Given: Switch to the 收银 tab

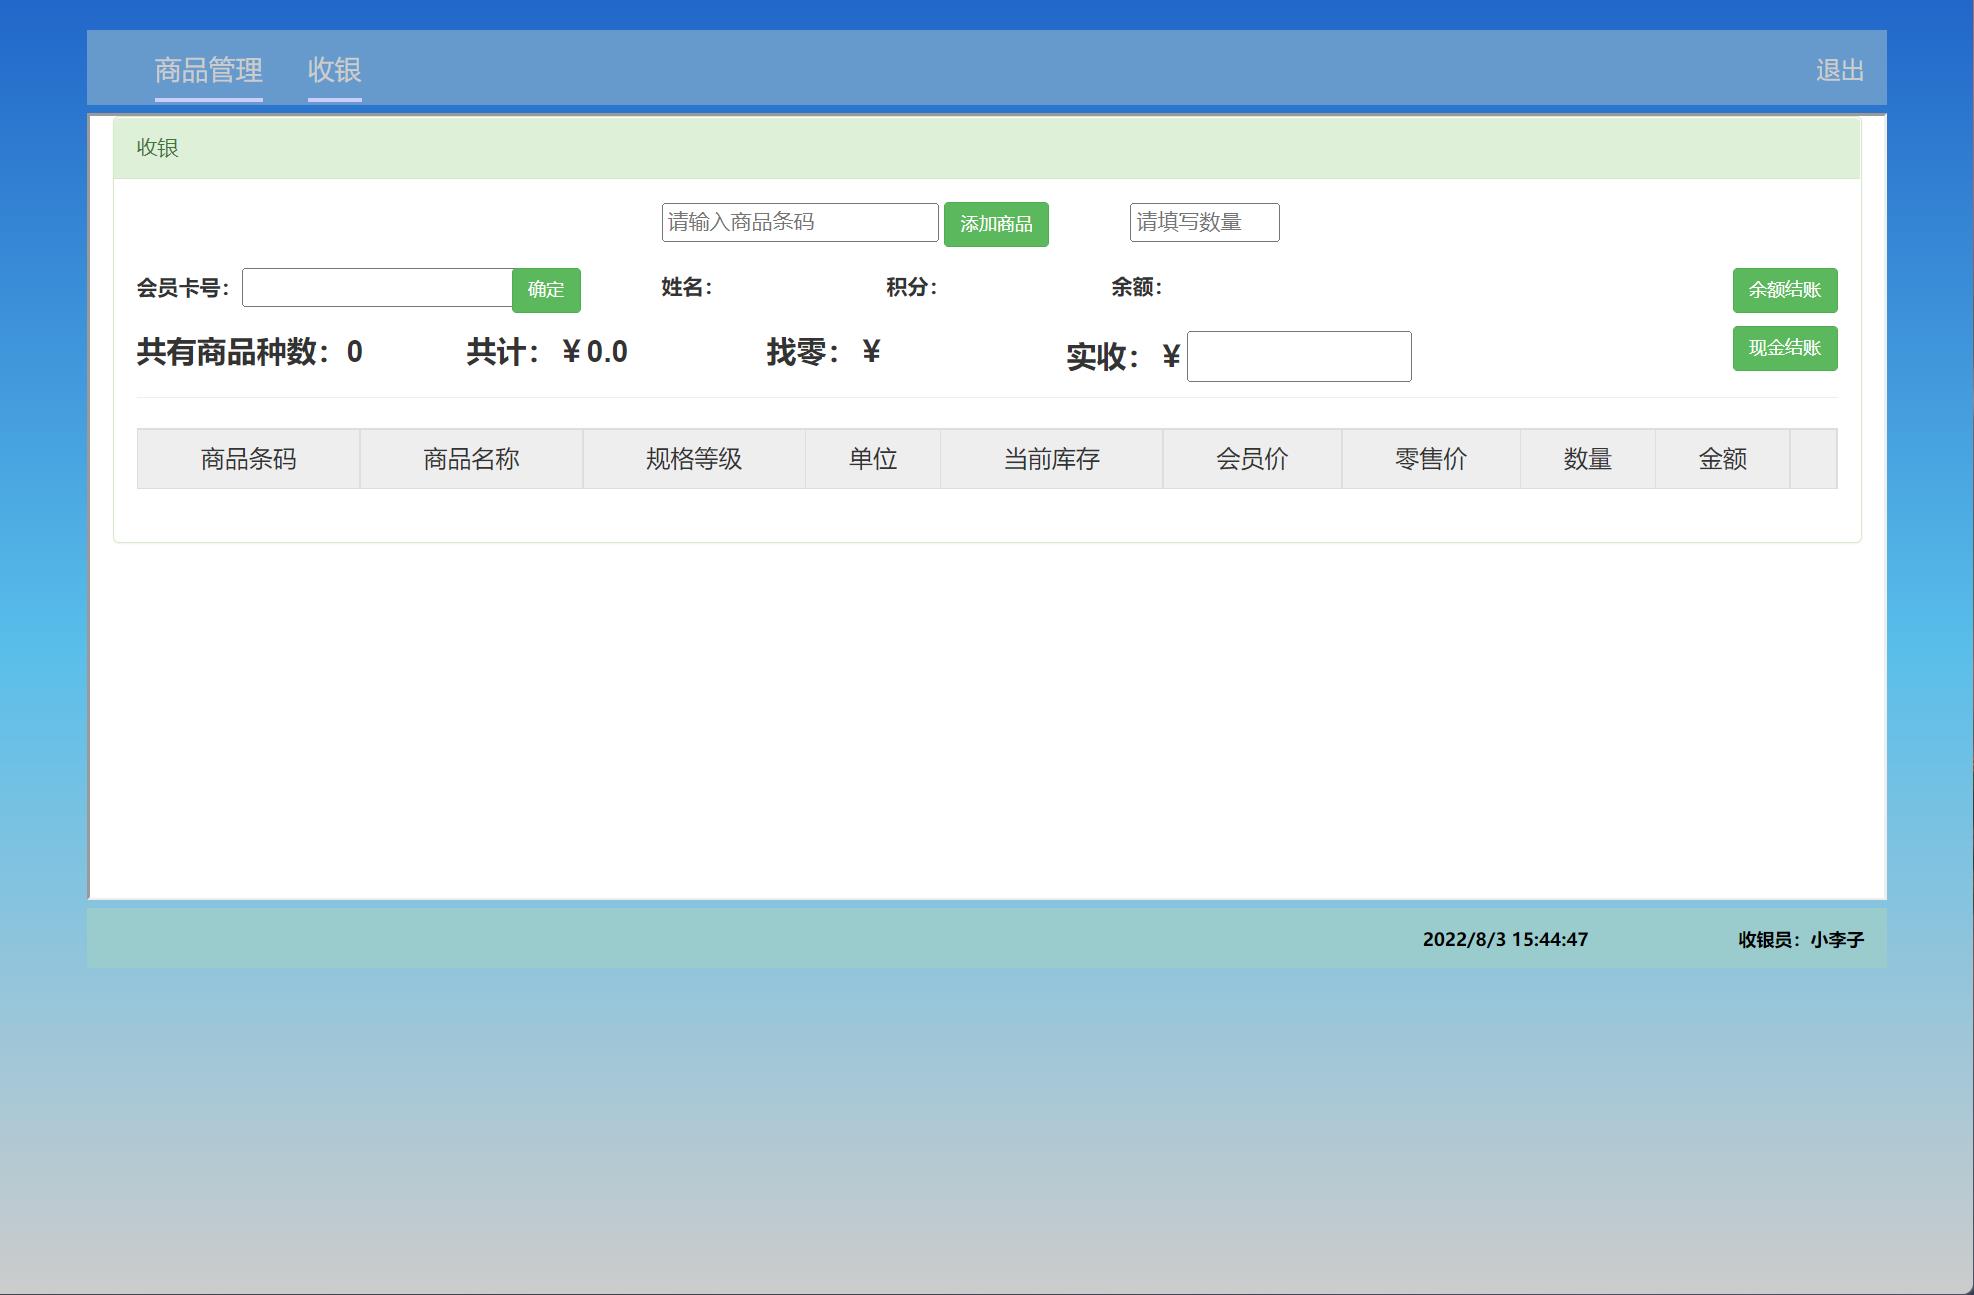Looking at the screenshot, I should tap(335, 70).
